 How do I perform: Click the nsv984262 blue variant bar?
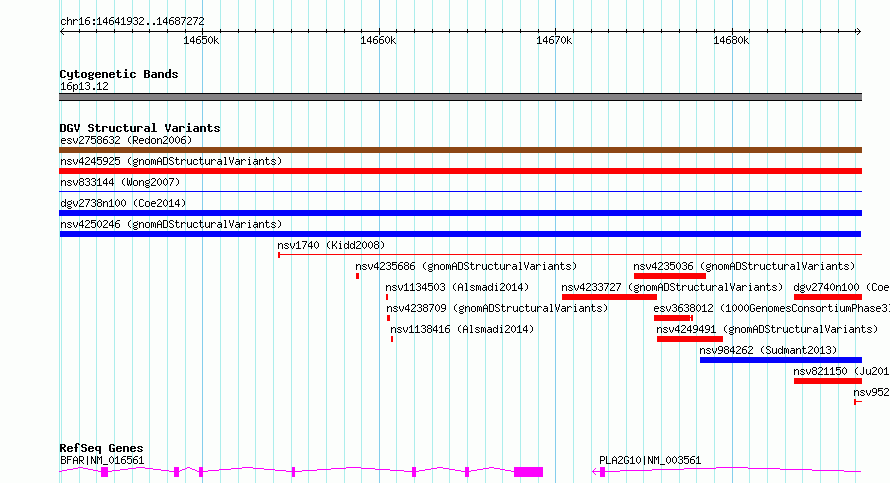click(x=781, y=360)
